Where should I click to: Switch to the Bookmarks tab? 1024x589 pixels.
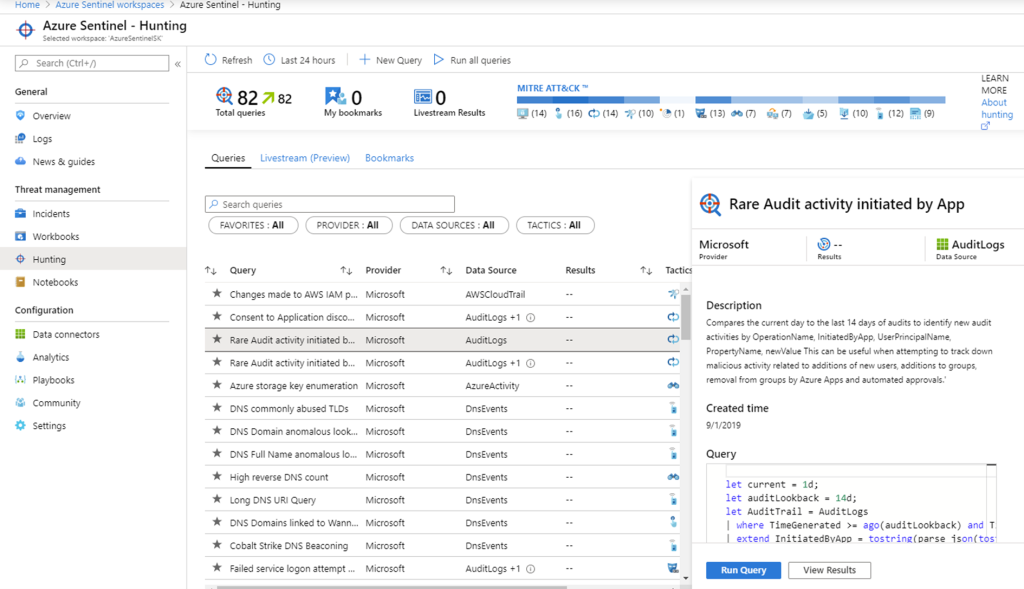tap(389, 158)
